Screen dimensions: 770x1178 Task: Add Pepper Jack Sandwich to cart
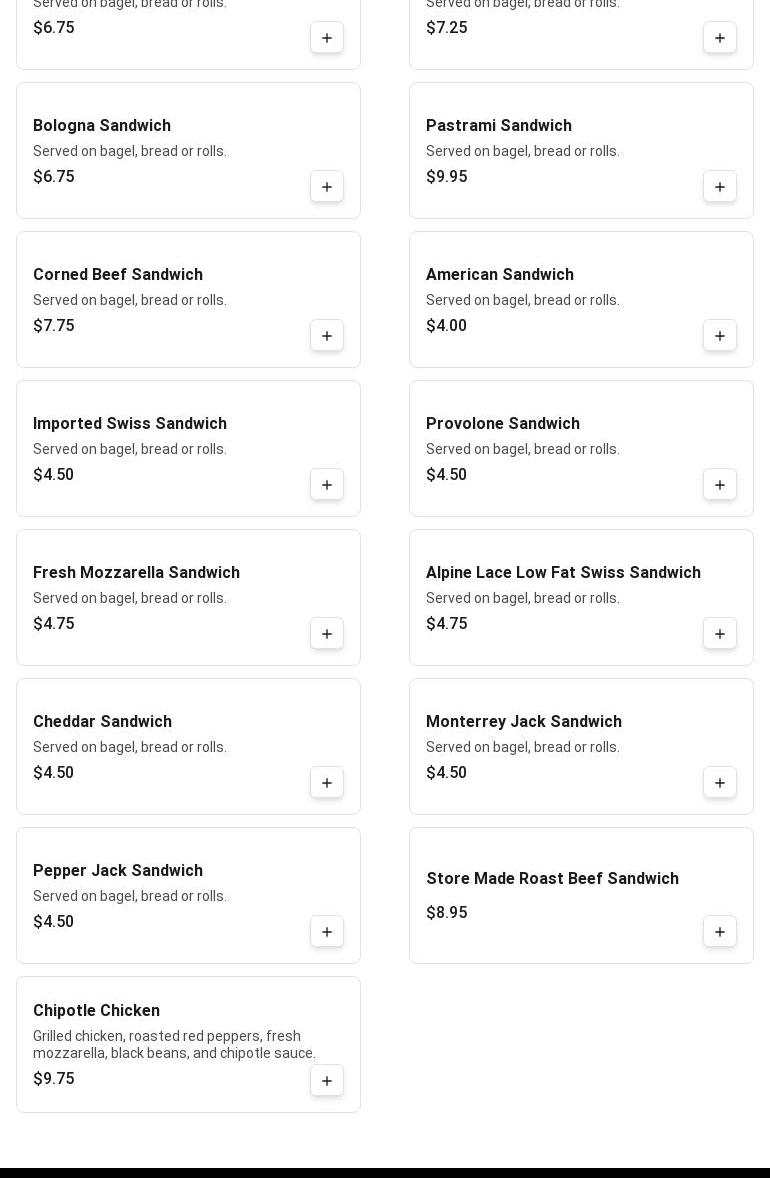327,932
